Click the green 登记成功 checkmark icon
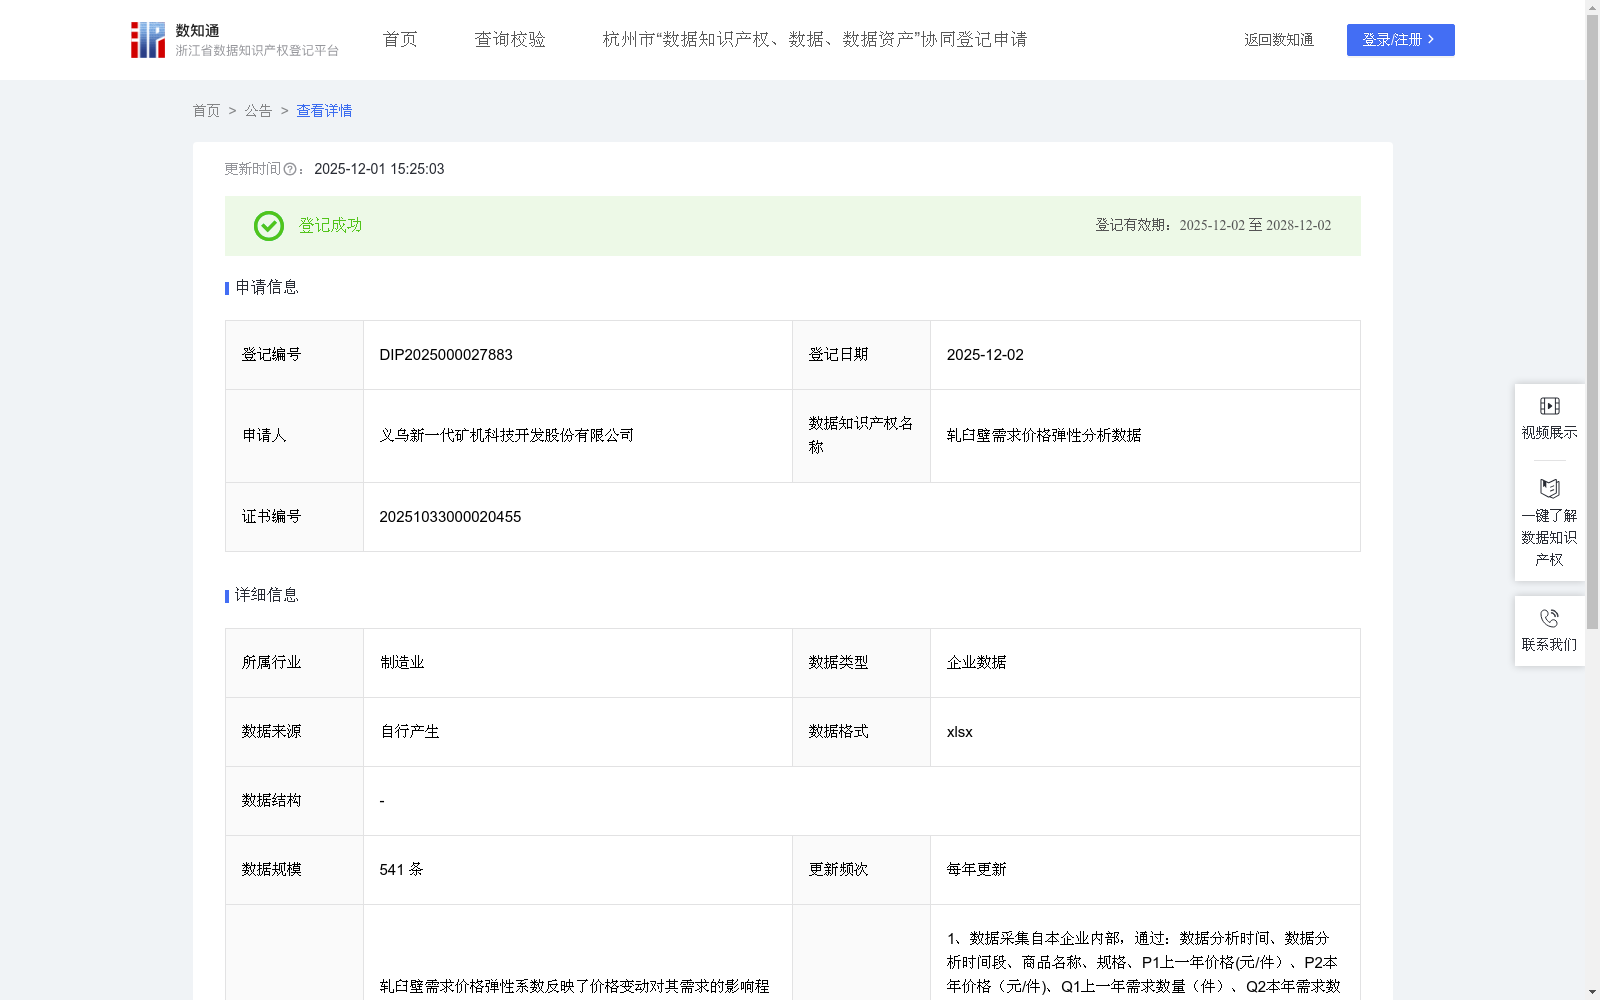Screen dimensions: 1600x1000 coord(269,226)
